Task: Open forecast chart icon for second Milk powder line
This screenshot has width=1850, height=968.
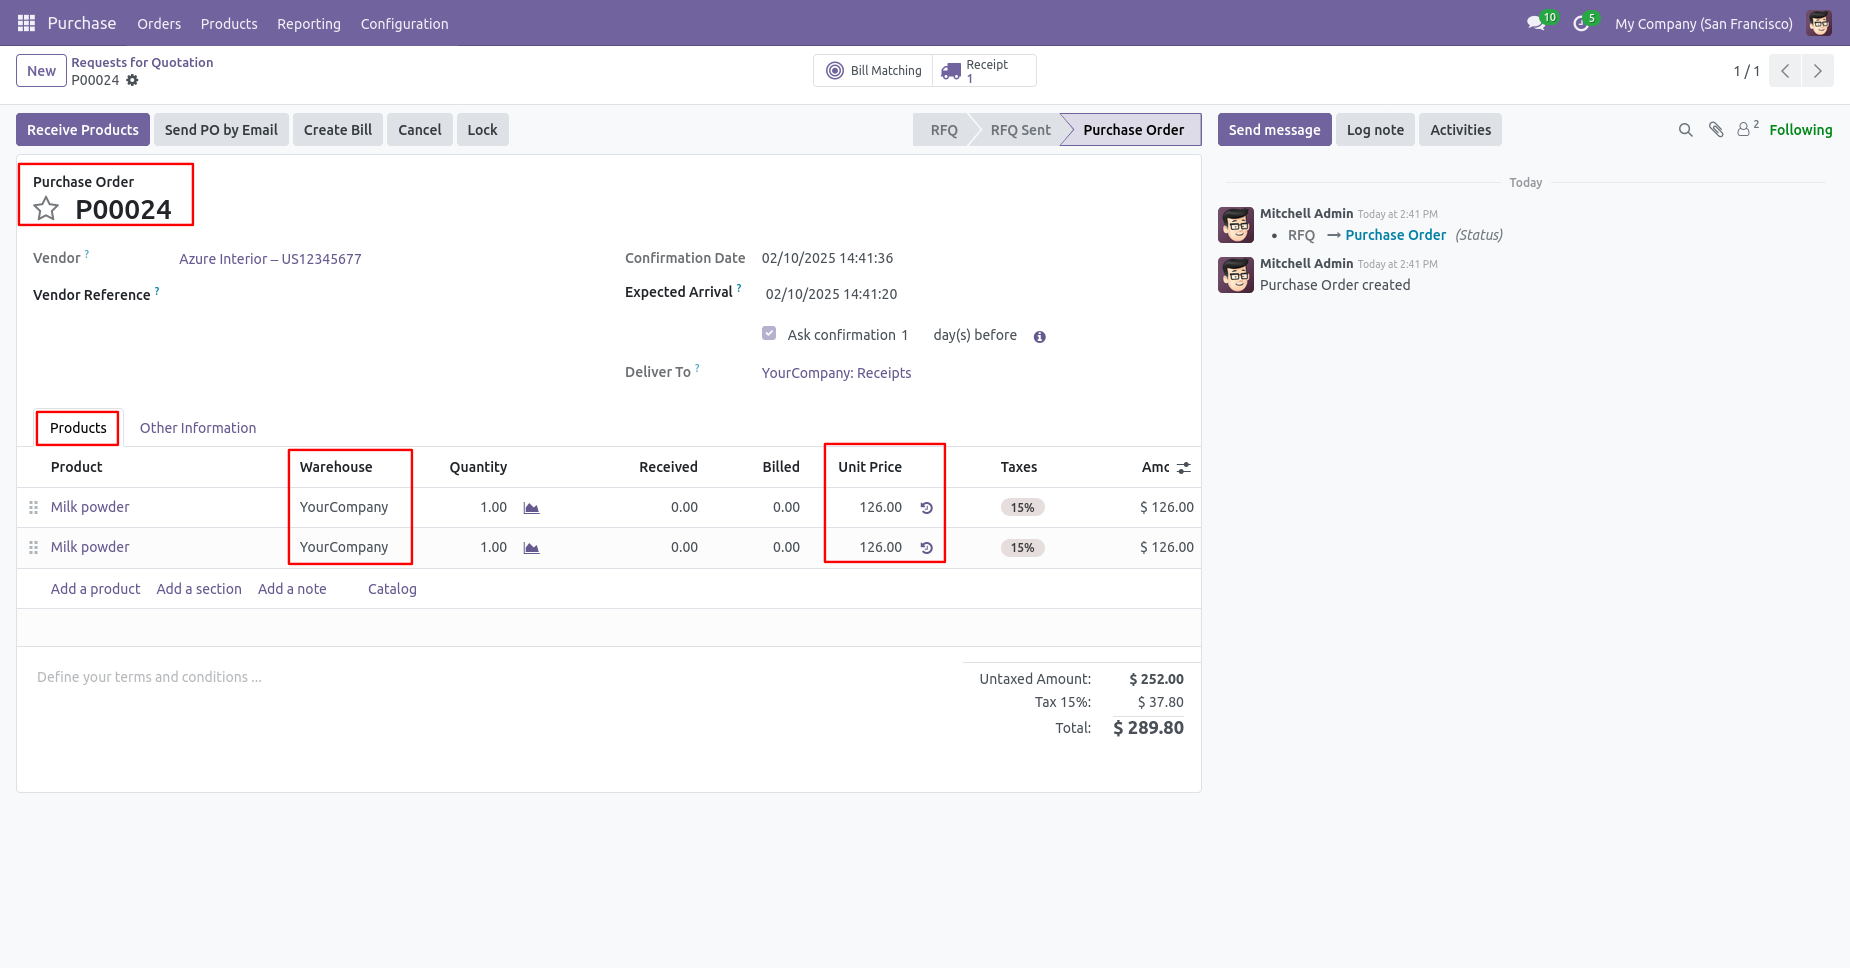Action: coord(531,548)
